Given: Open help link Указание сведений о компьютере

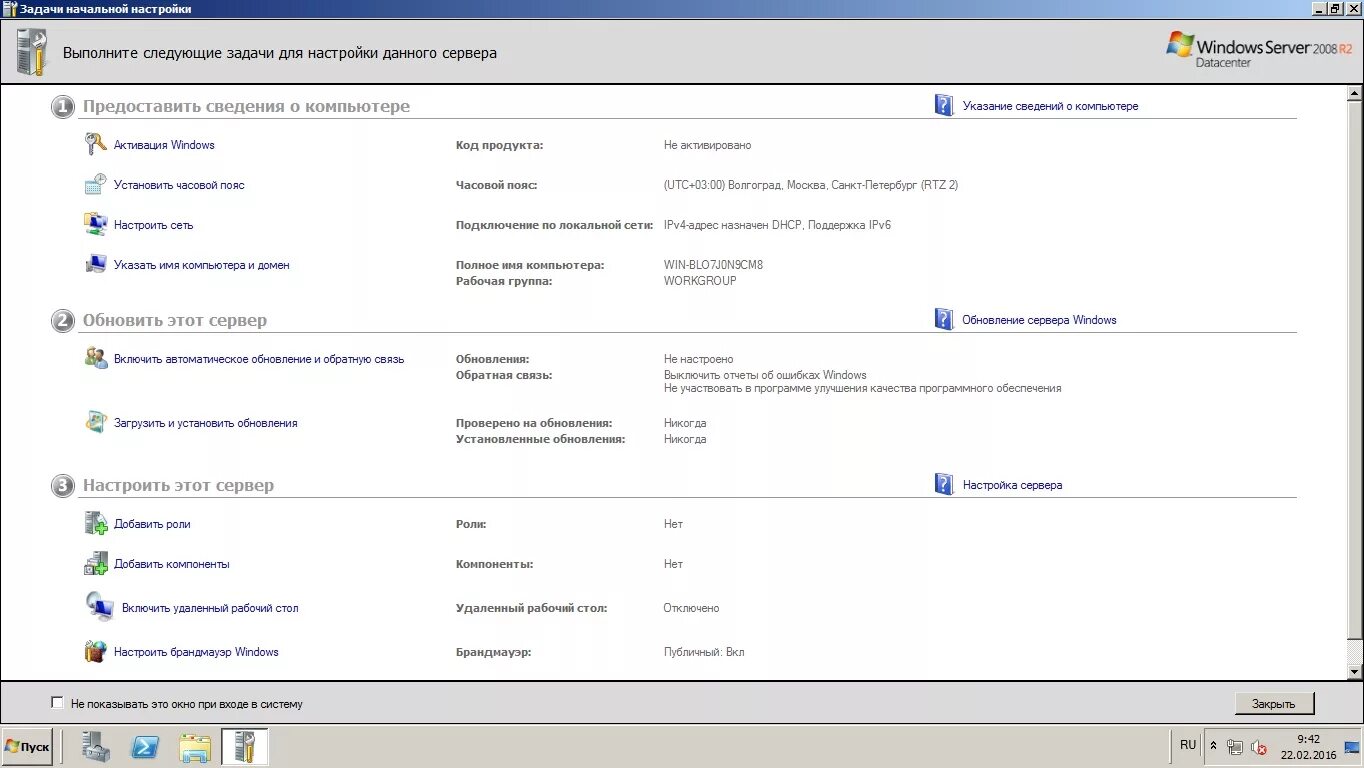Looking at the screenshot, I should (x=1050, y=106).
